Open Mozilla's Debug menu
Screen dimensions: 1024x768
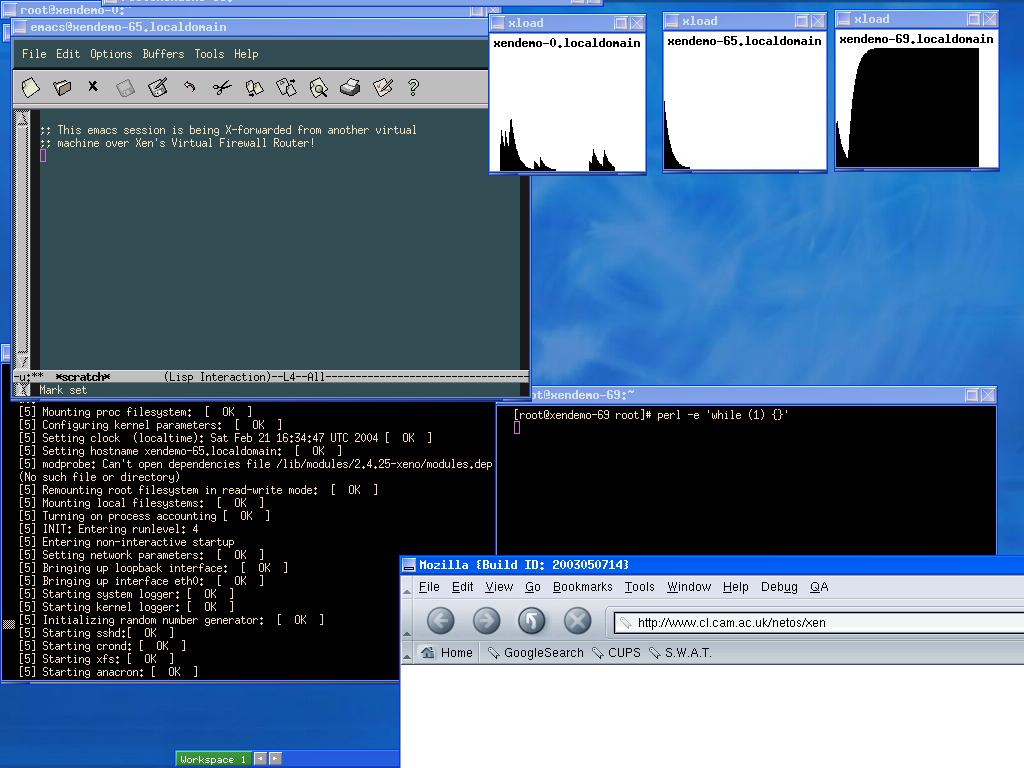click(x=779, y=586)
